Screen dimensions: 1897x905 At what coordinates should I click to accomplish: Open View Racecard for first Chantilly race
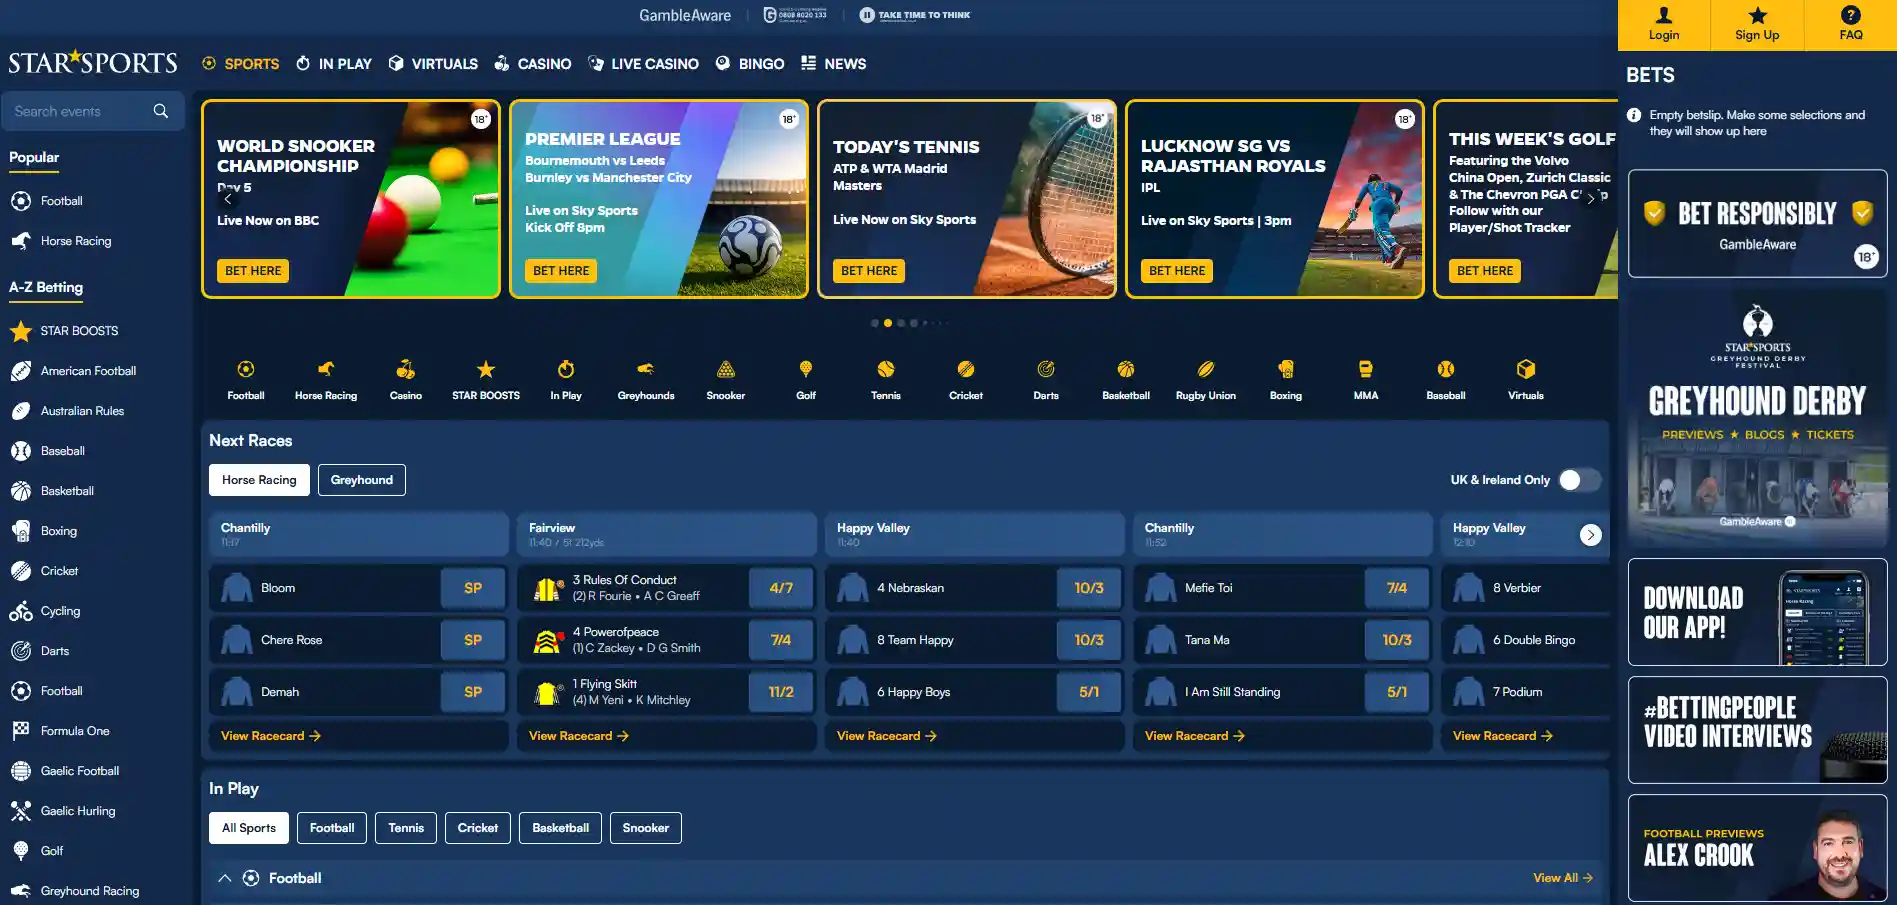pyautogui.click(x=271, y=736)
